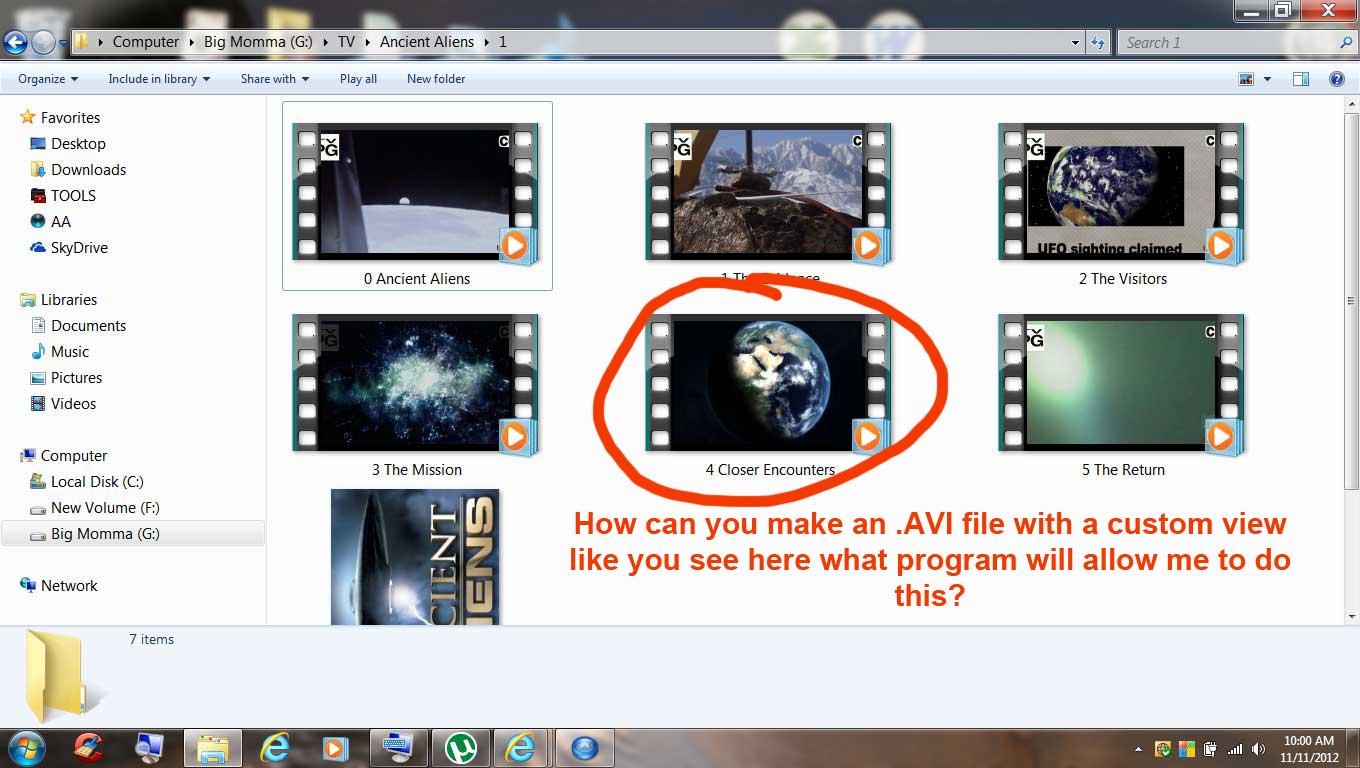Select Libraries in the navigation pane

(x=68, y=300)
